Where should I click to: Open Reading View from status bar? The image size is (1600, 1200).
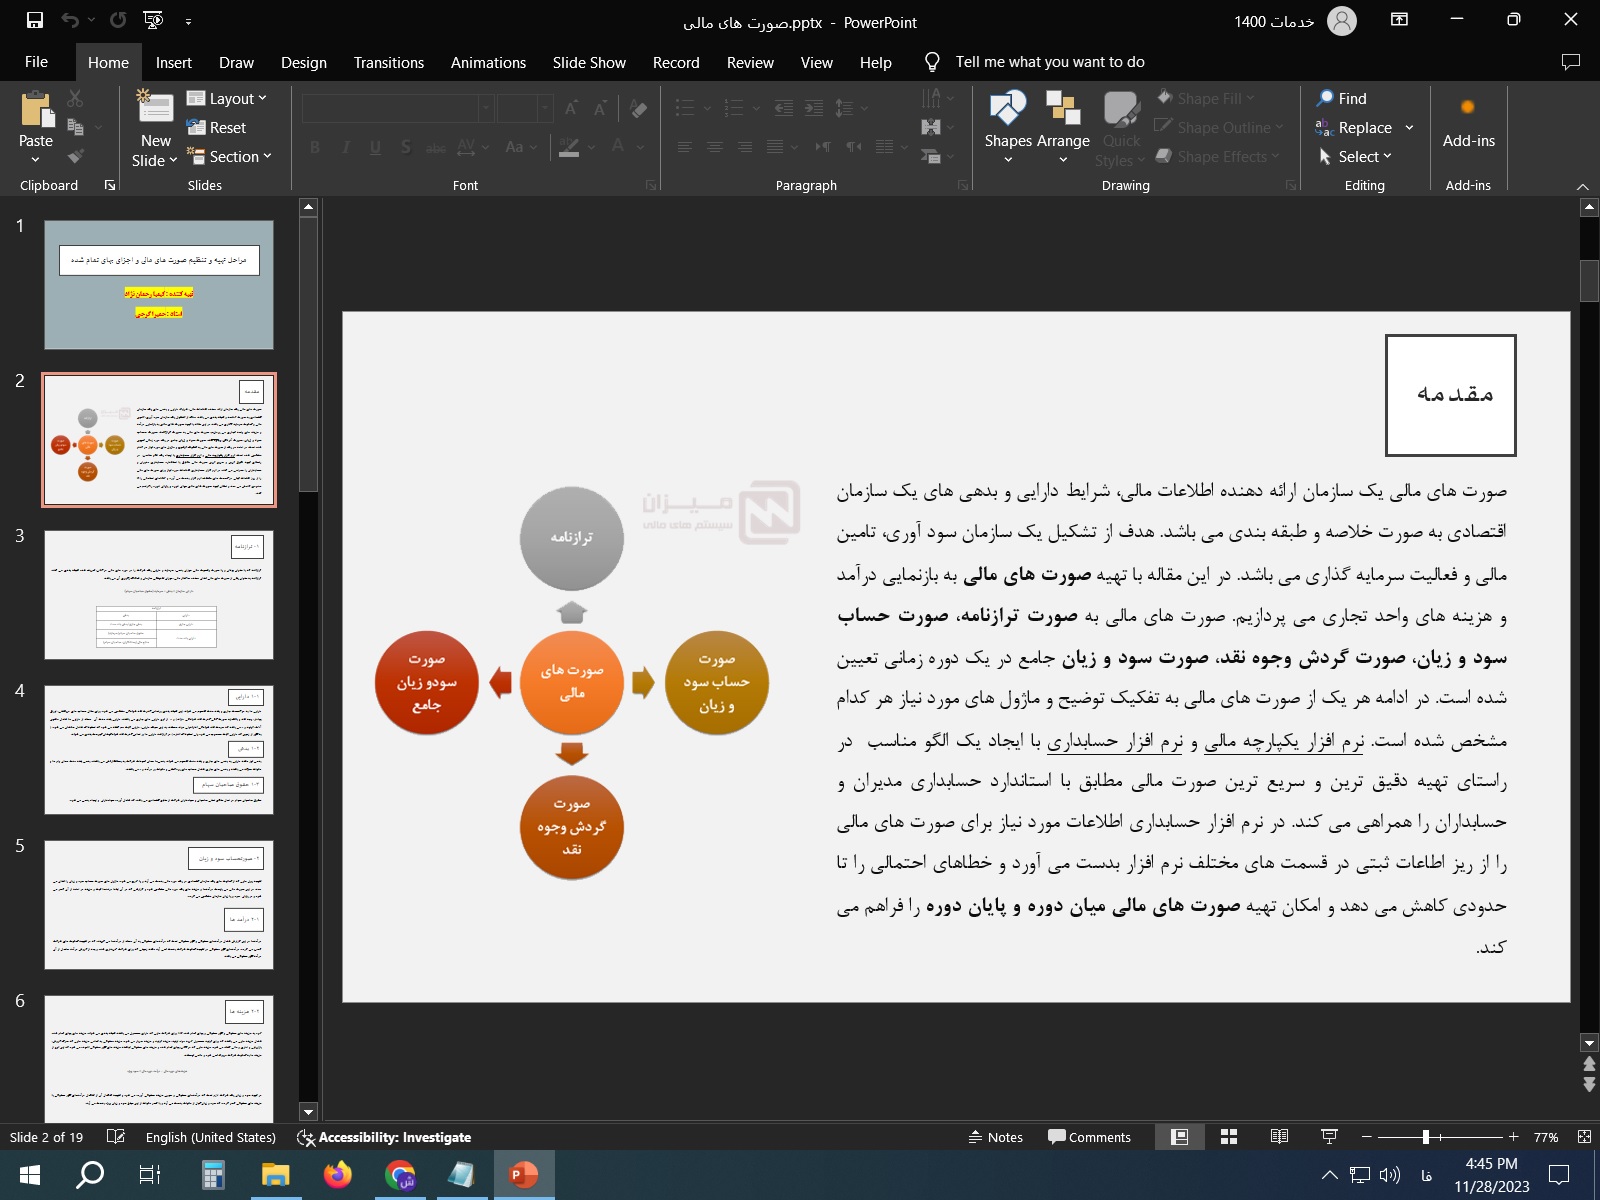[x=1279, y=1137]
